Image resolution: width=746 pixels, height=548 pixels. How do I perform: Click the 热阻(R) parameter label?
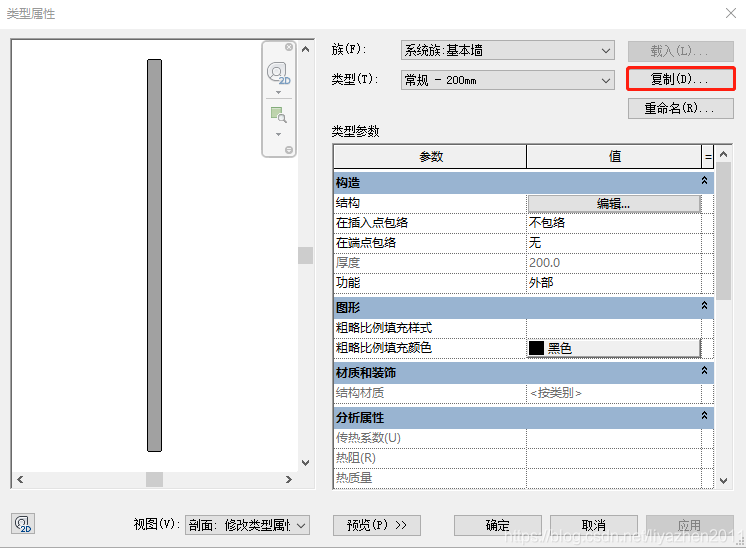pos(355,458)
